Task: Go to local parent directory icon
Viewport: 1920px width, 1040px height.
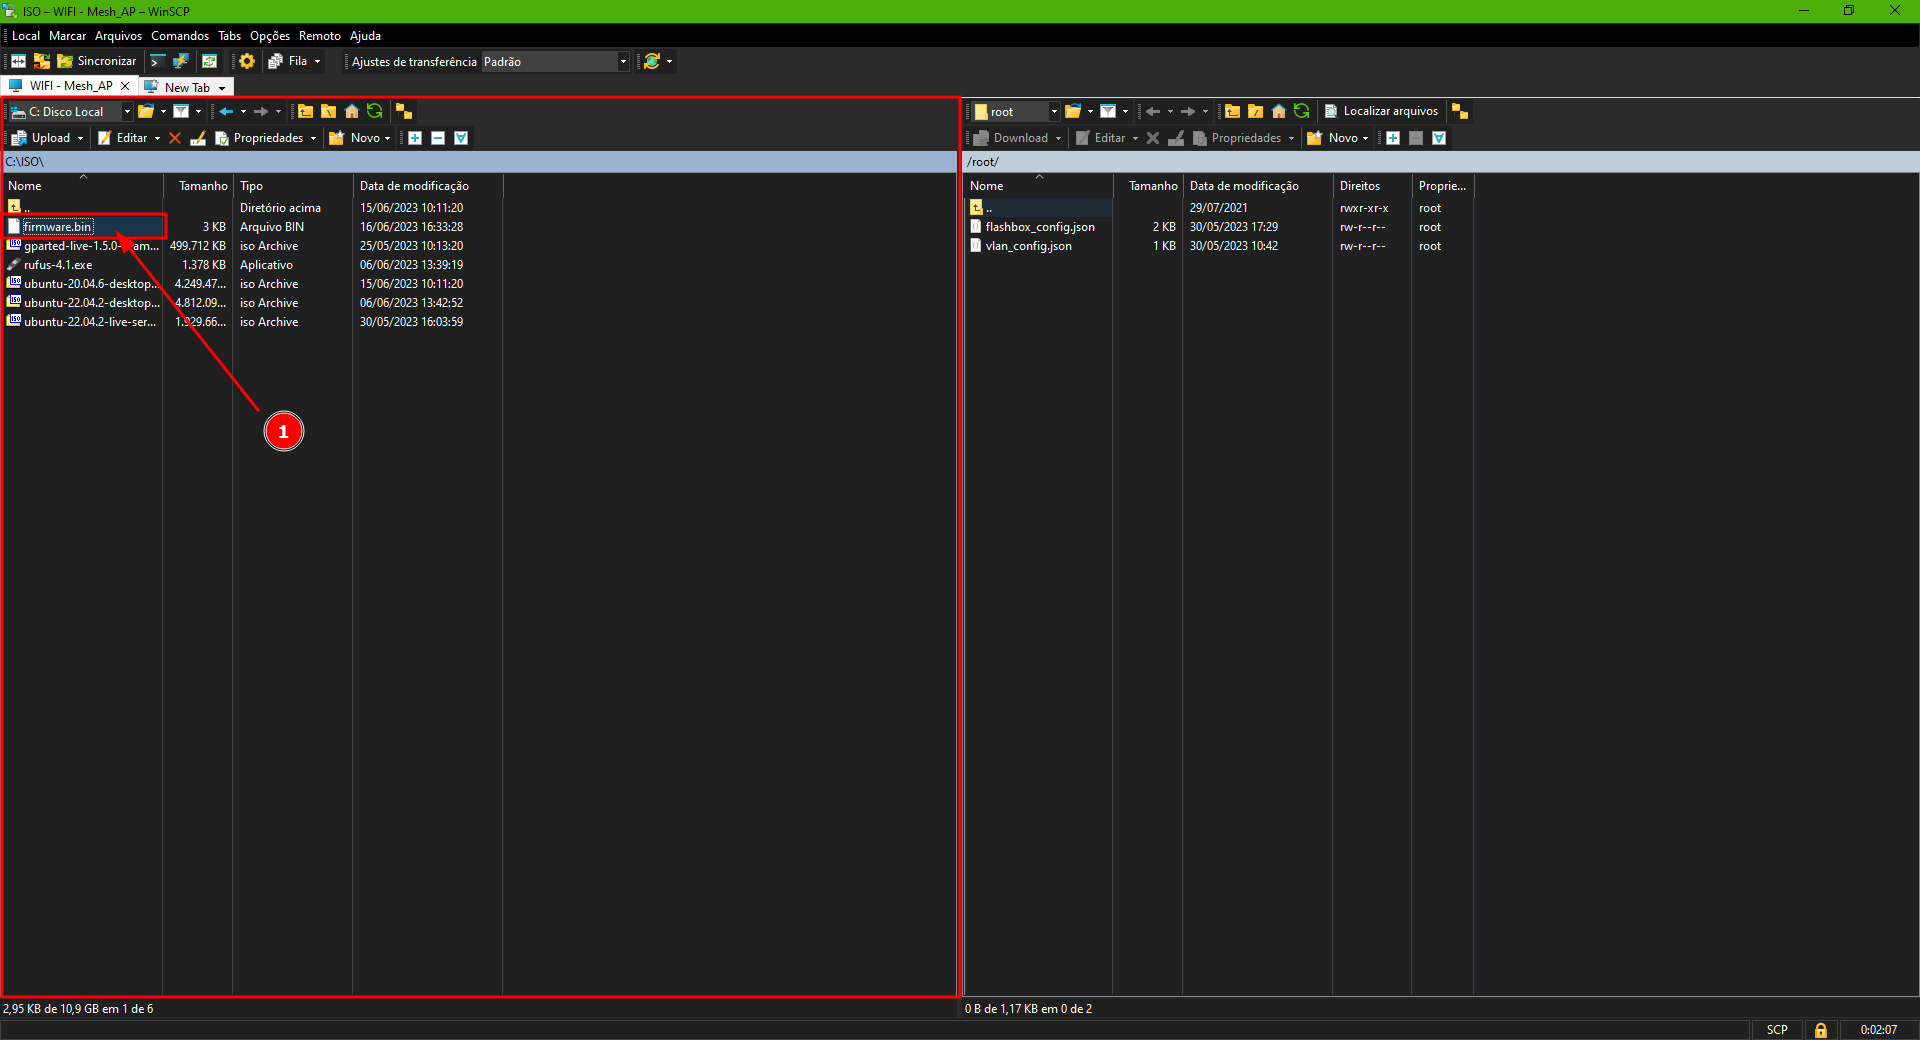Action: click(x=305, y=111)
